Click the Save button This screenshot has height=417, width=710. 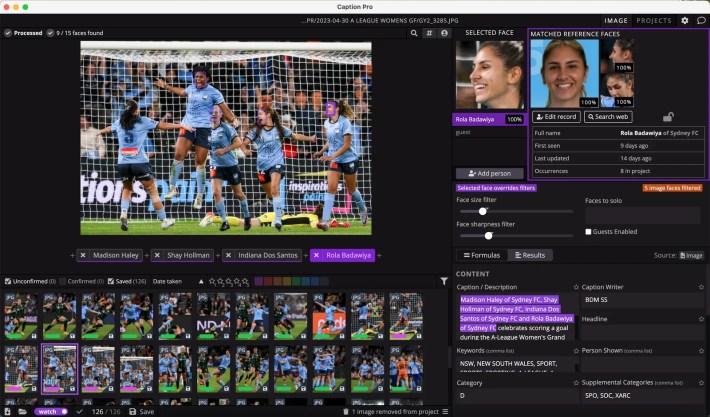142,412
